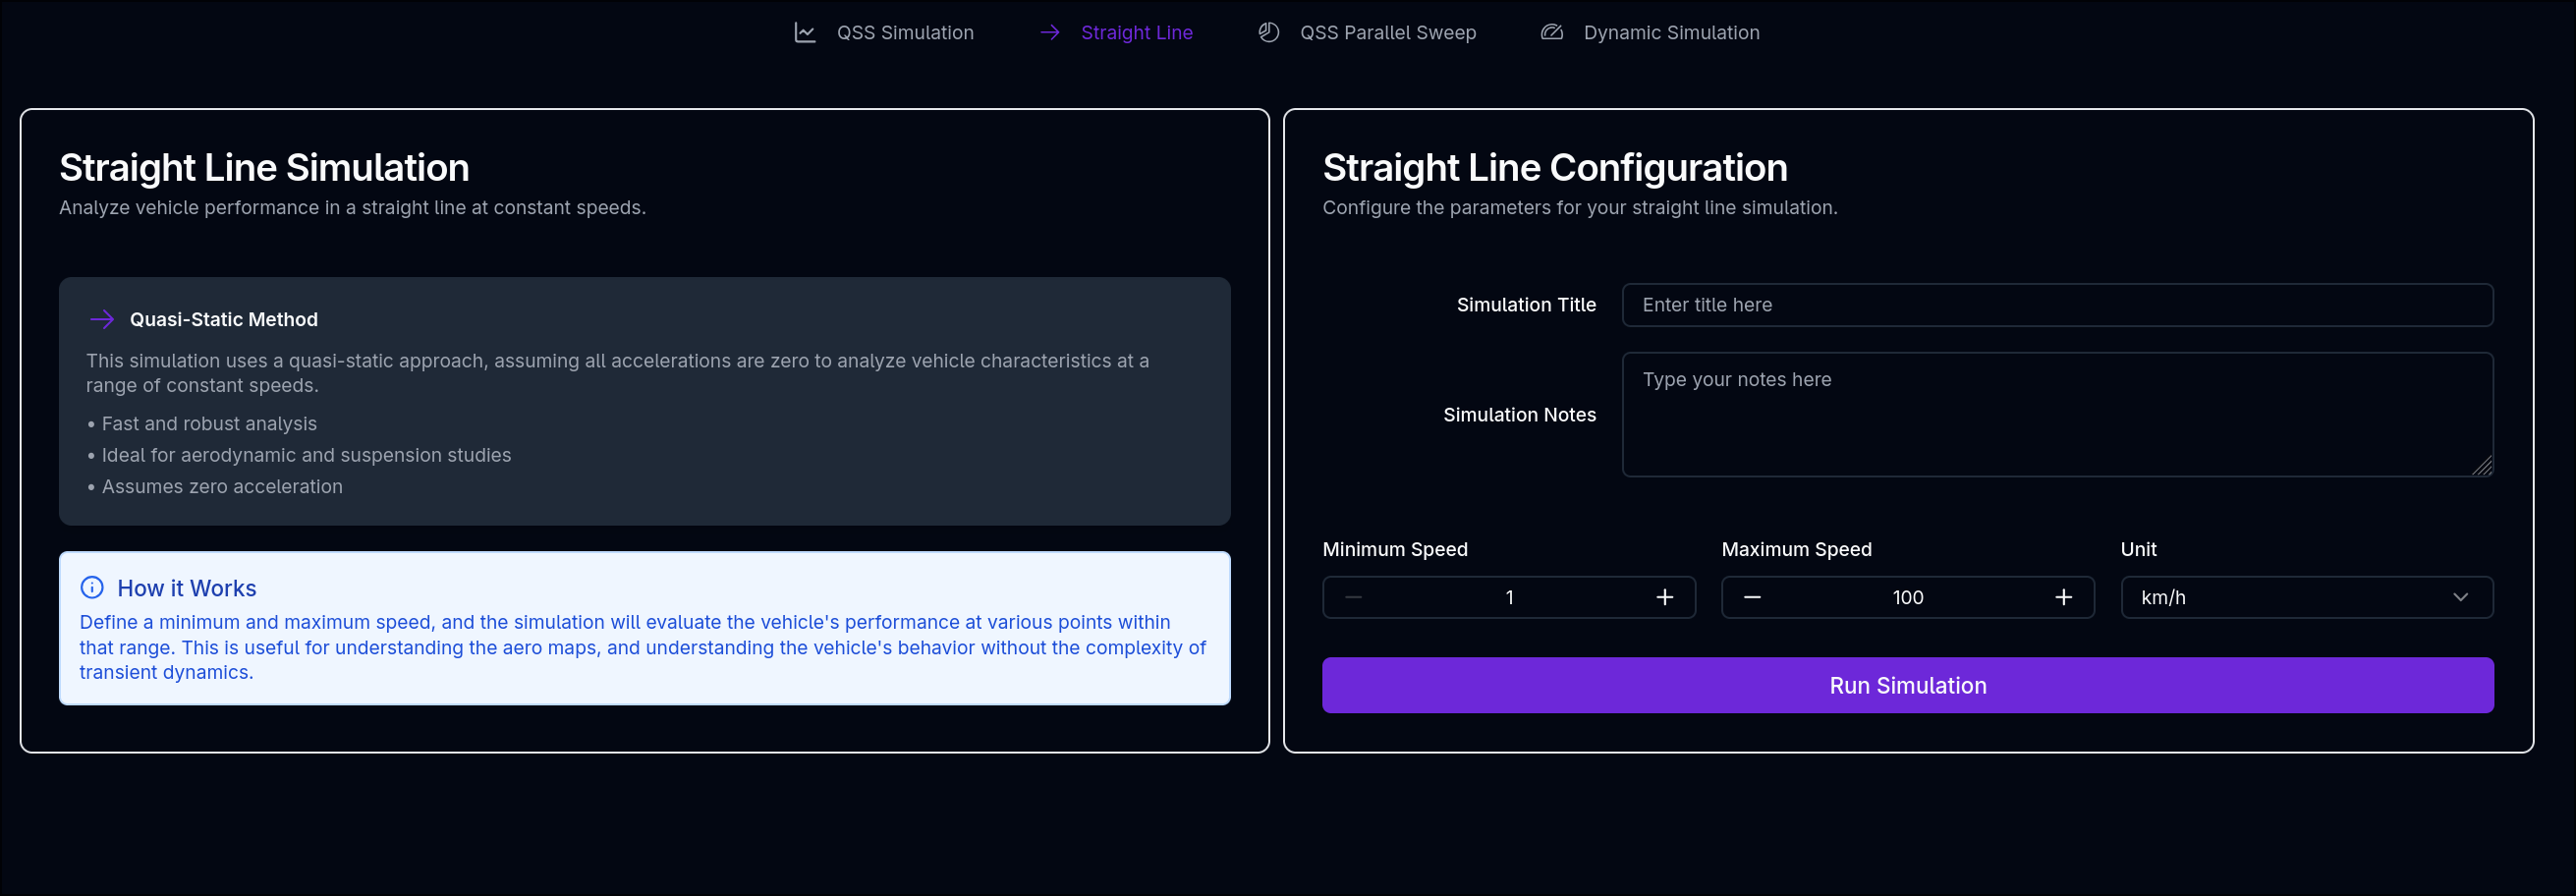Click the Maximum Speed value 100

(x=1908, y=597)
